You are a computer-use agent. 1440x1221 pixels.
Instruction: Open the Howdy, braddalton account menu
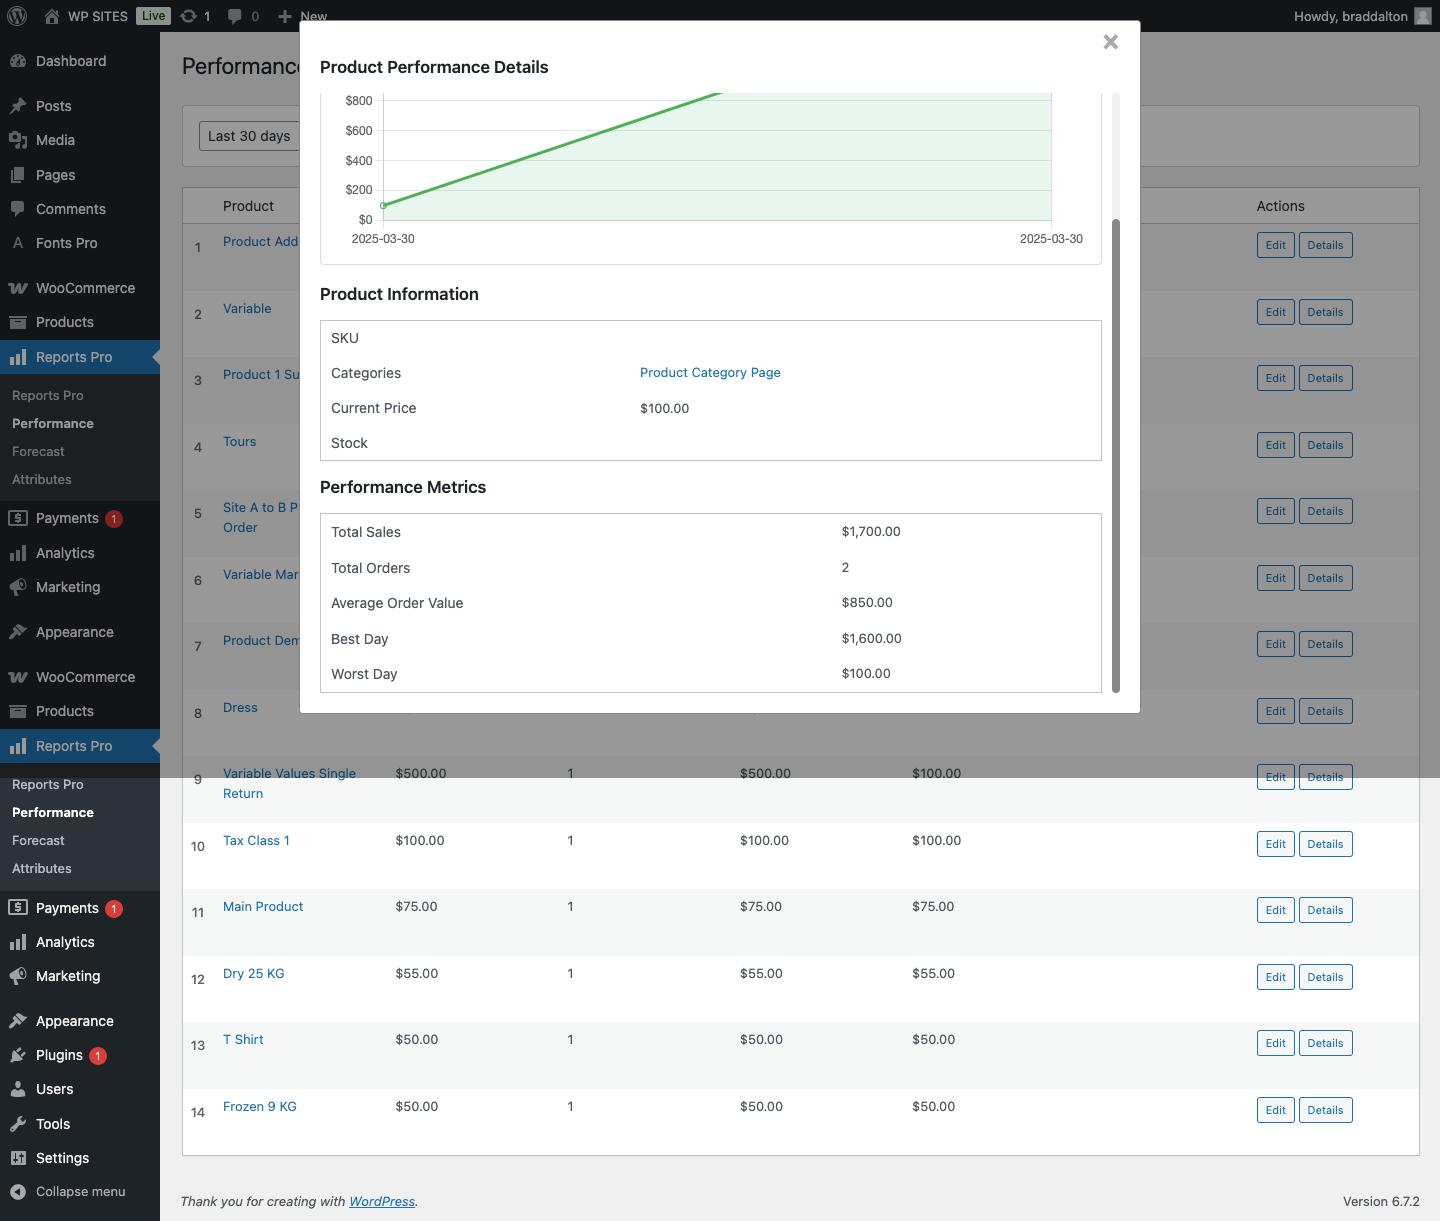pos(1361,16)
